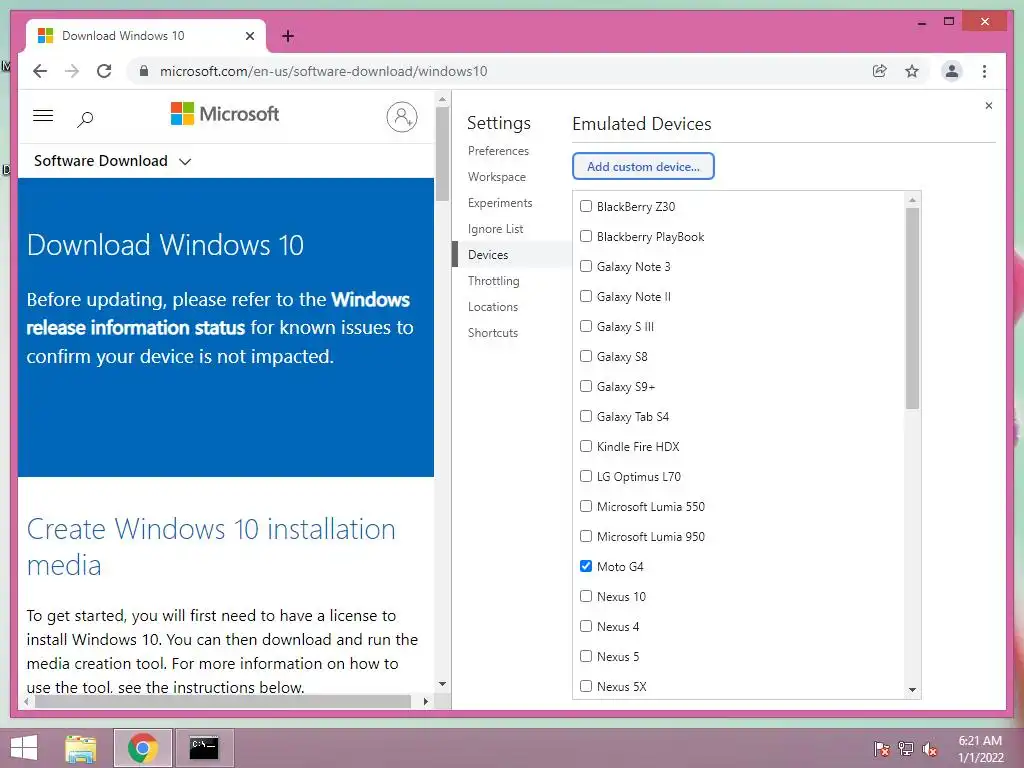Click the device list scroll-up arrow
The image size is (1024, 768).
(x=912, y=200)
